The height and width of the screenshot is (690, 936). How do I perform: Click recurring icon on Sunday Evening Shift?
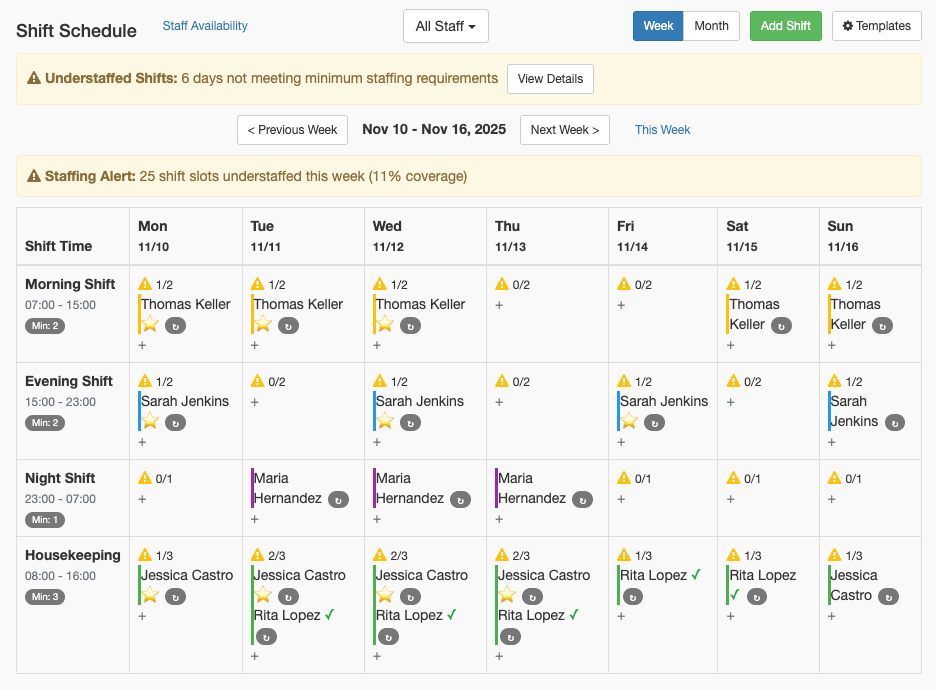click(x=895, y=423)
